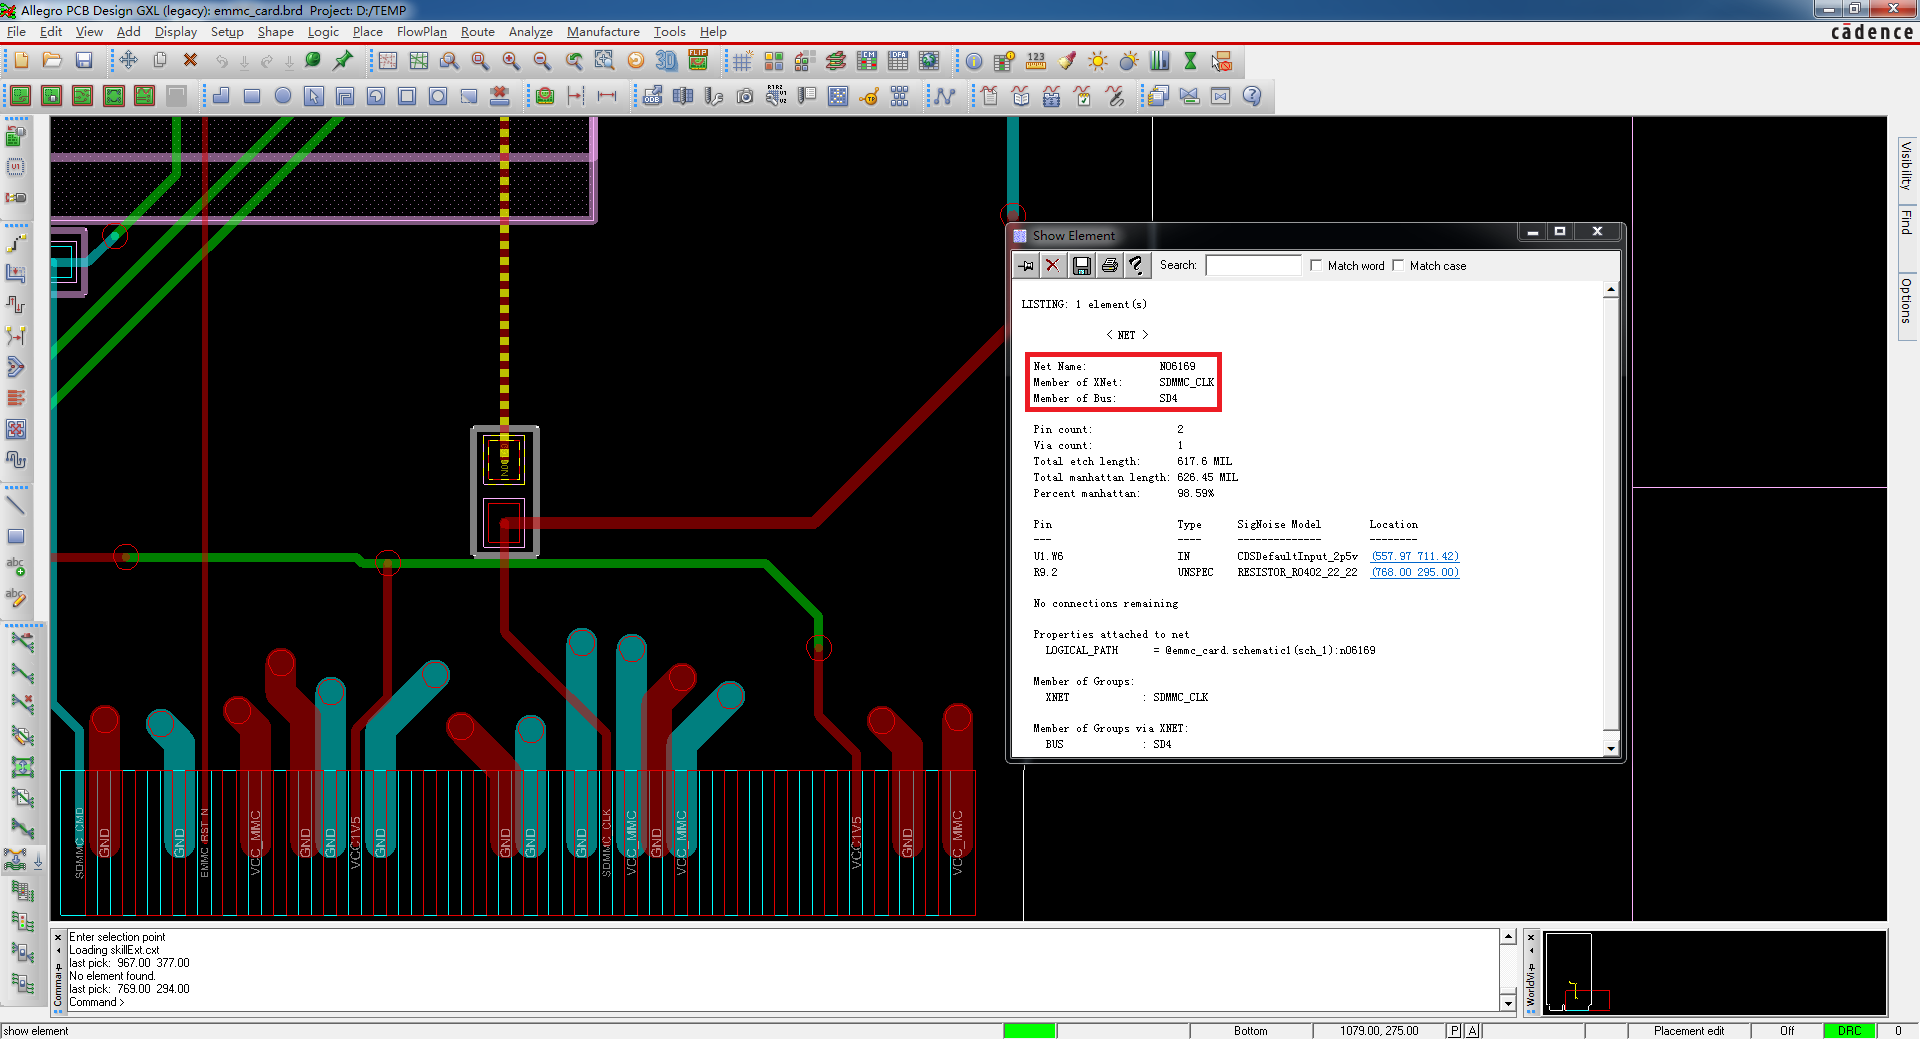Image resolution: width=1920 pixels, height=1040 pixels.
Task: Open the 3D viewer icon
Action: pos(666,61)
